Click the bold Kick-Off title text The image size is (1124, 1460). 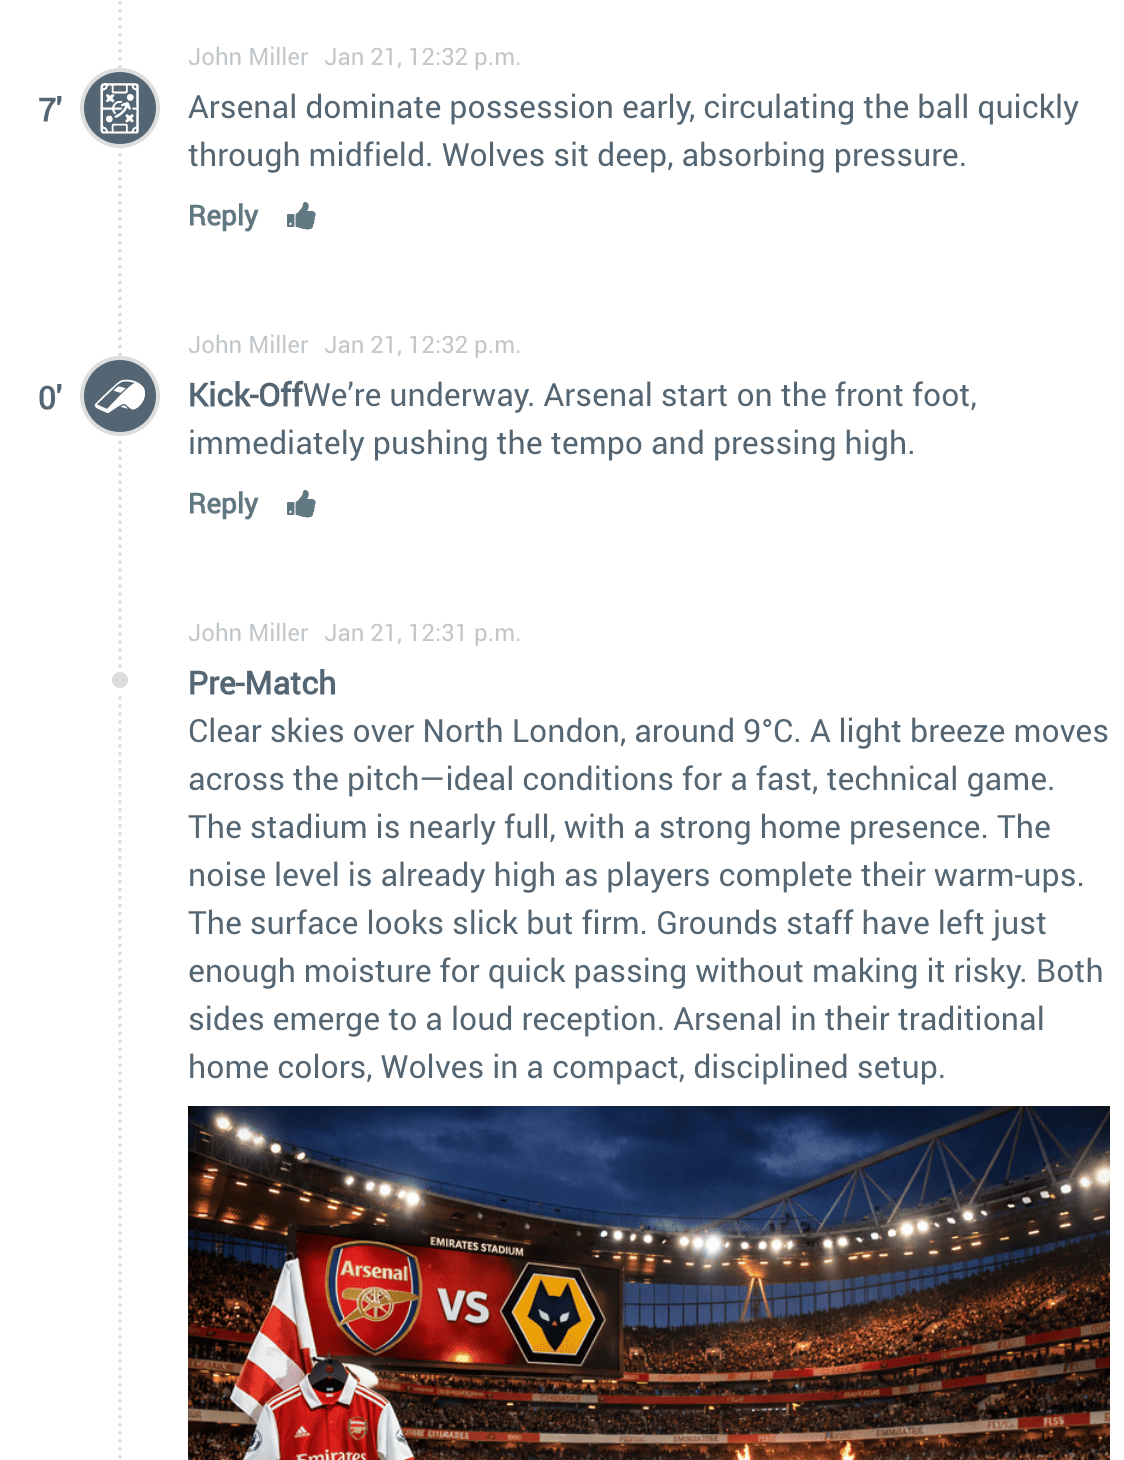245,395
